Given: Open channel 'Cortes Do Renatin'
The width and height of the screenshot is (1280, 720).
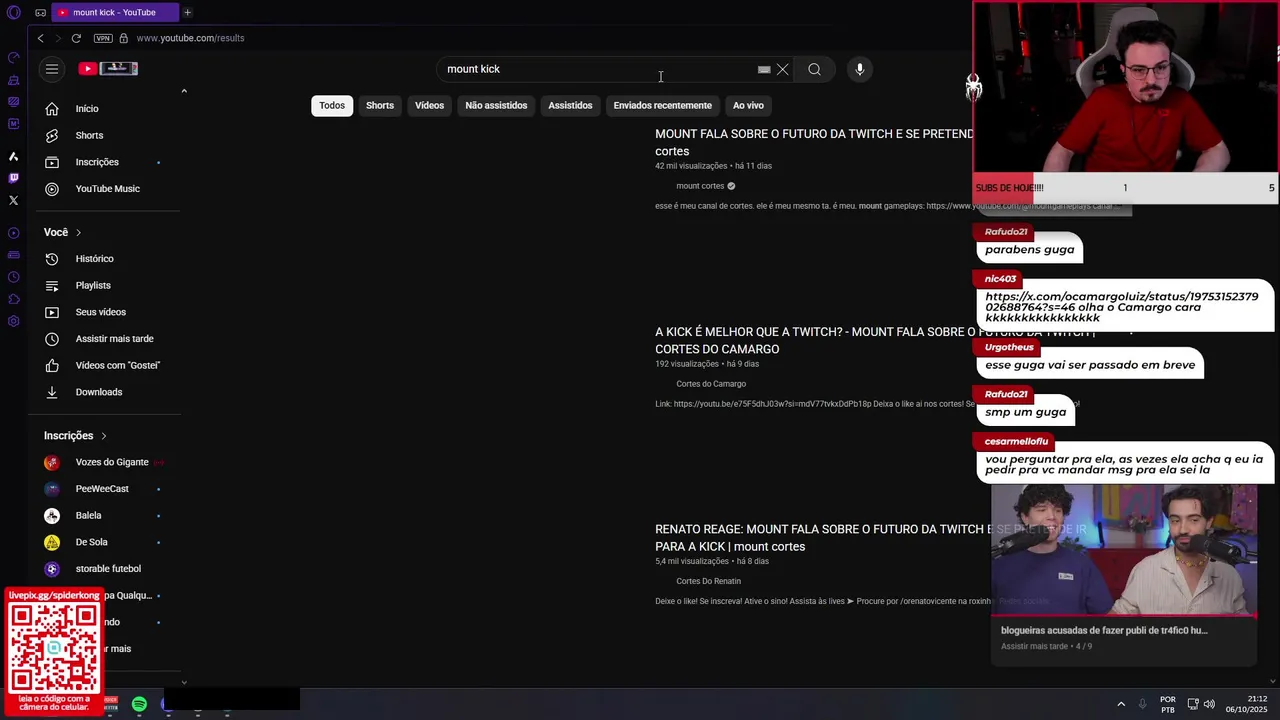Looking at the screenshot, I should (x=708, y=581).
